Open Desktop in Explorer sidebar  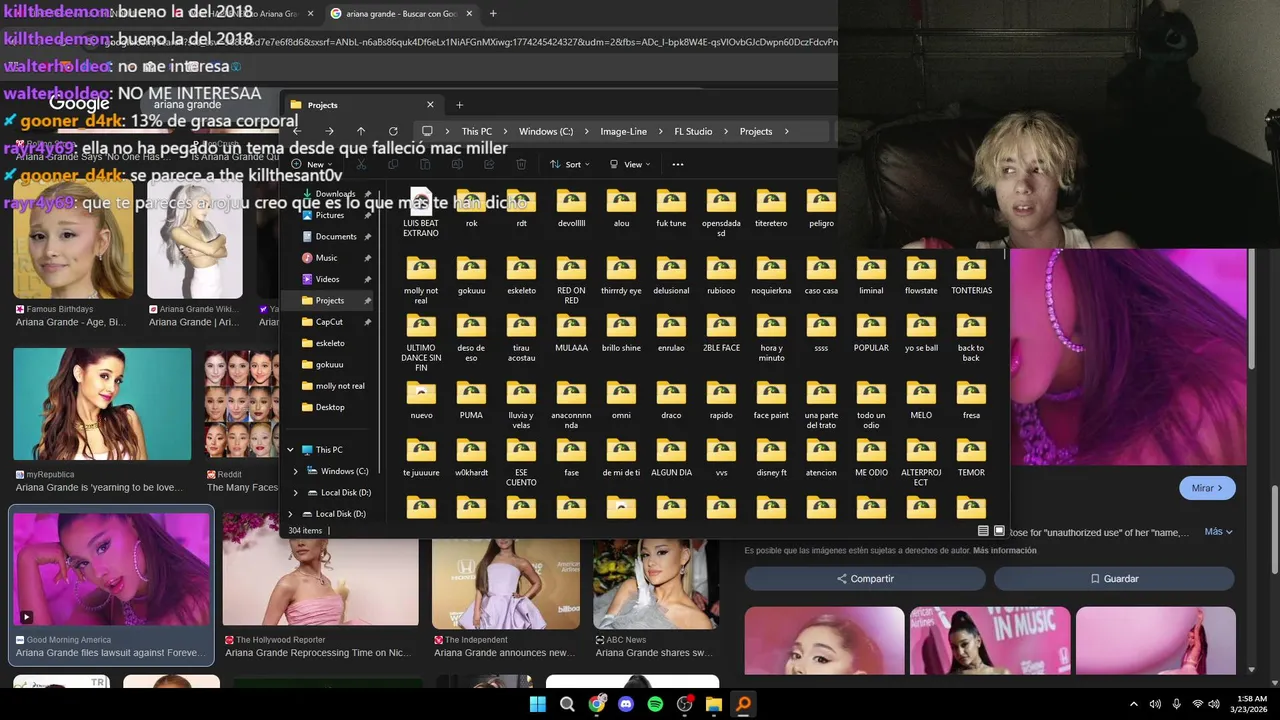[330, 407]
